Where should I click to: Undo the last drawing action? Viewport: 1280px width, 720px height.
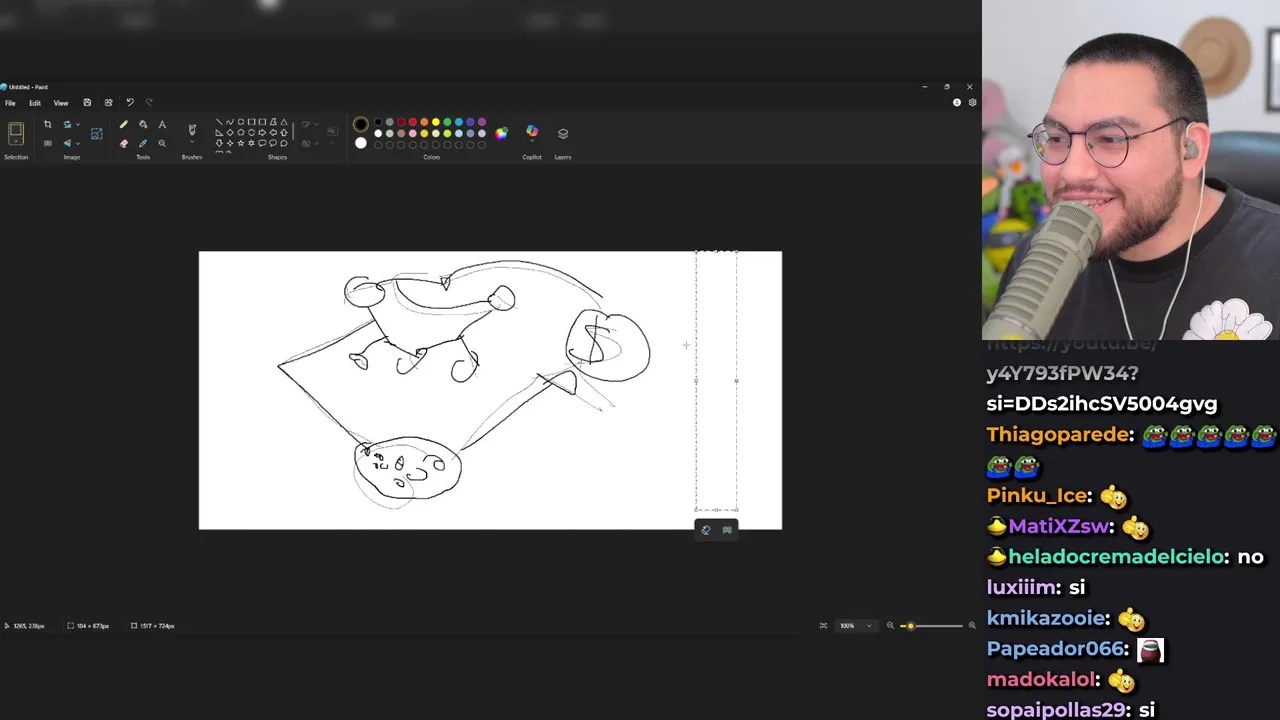(129, 102)
